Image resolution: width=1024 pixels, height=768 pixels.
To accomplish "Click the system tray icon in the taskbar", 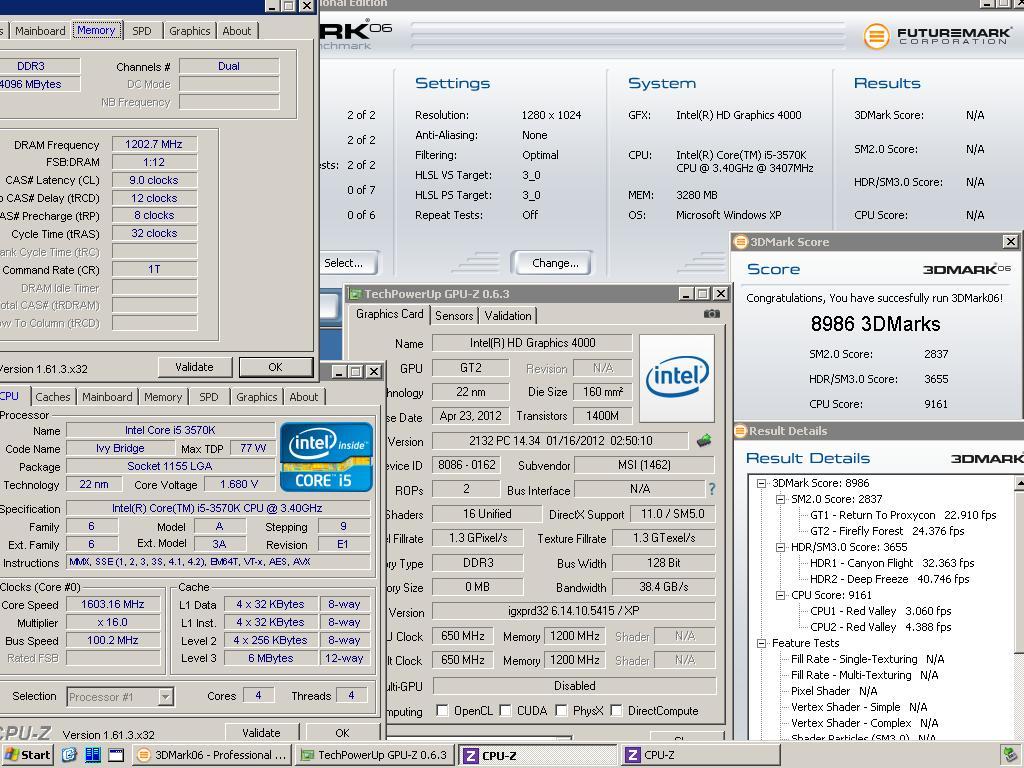I will point(1010,755).
